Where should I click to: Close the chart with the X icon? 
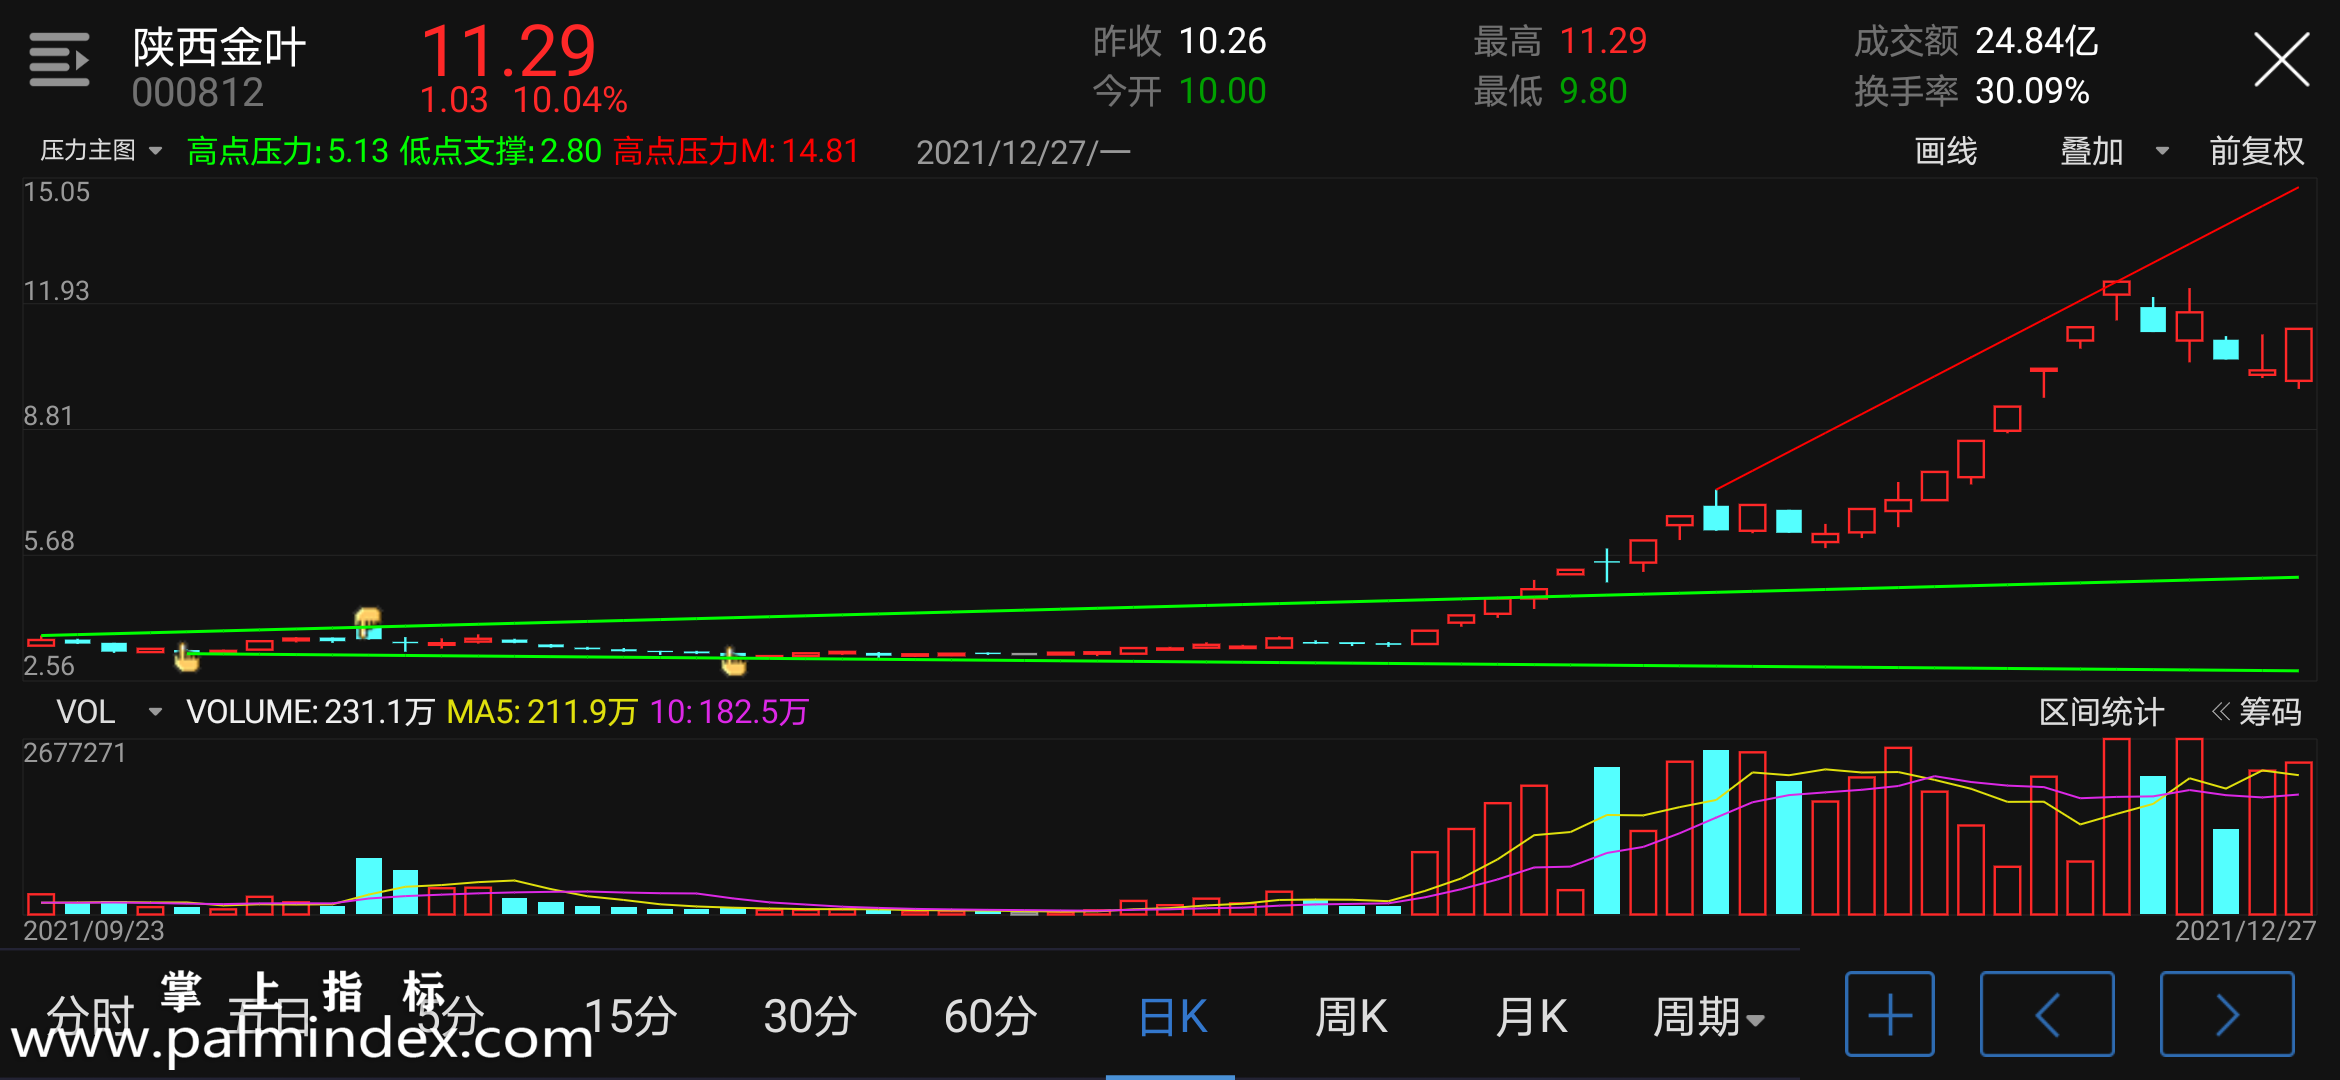tap(2281, 60)
